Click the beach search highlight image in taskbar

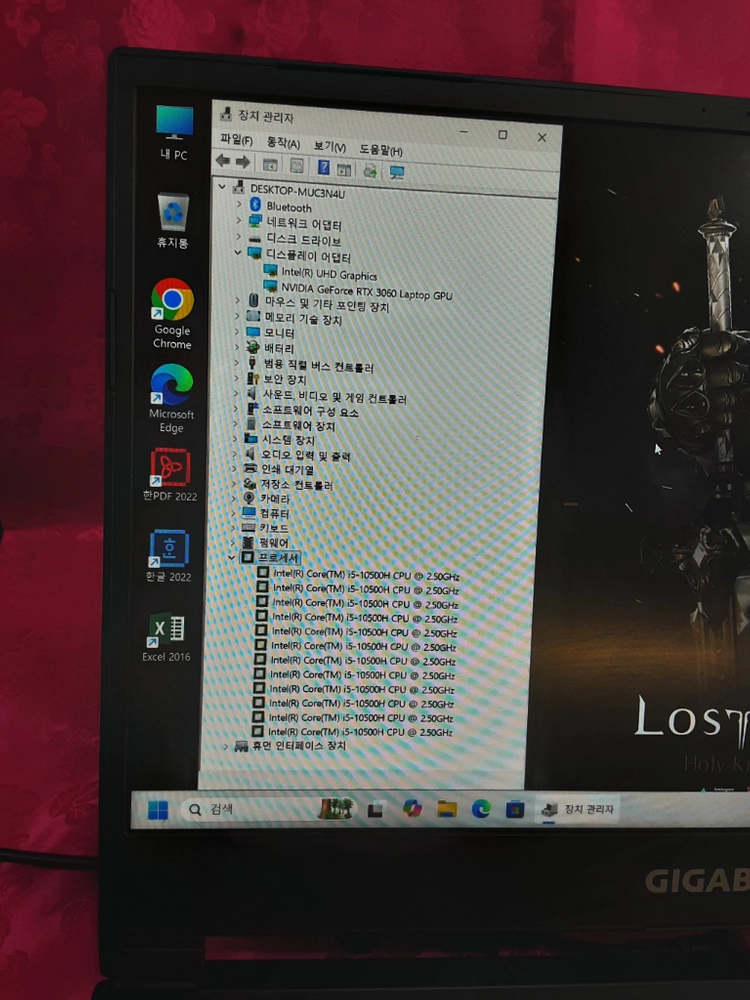[x=335, y=809]
